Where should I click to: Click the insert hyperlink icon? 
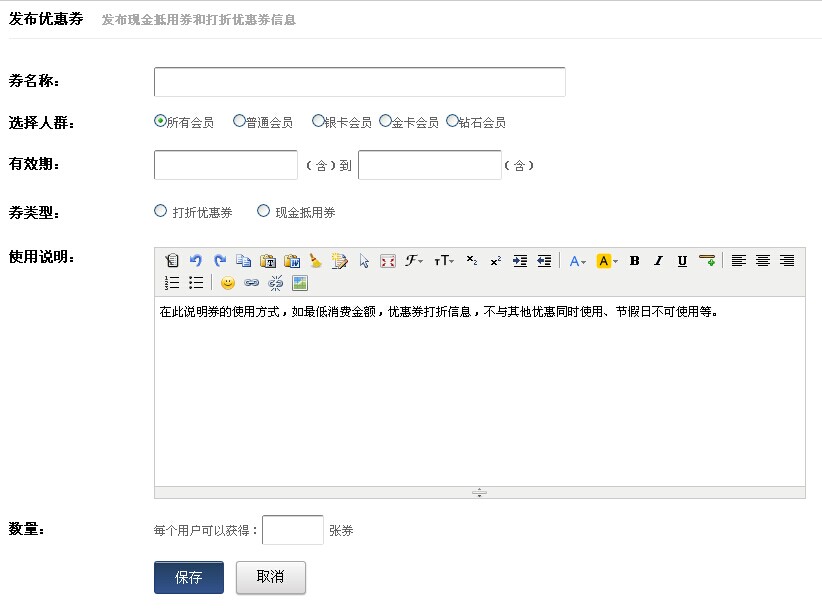(x=251, y=283)
